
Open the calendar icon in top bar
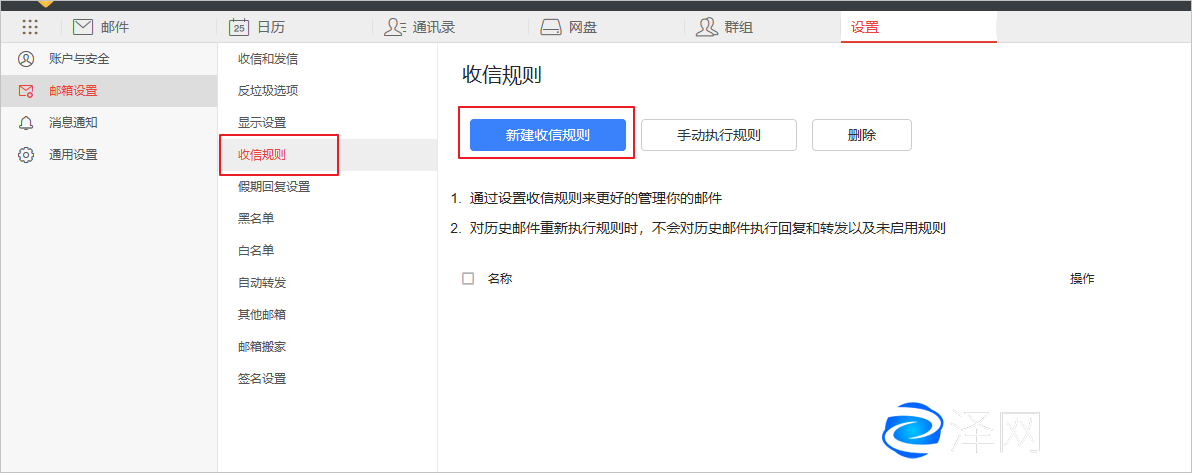(x=238, y=27)
